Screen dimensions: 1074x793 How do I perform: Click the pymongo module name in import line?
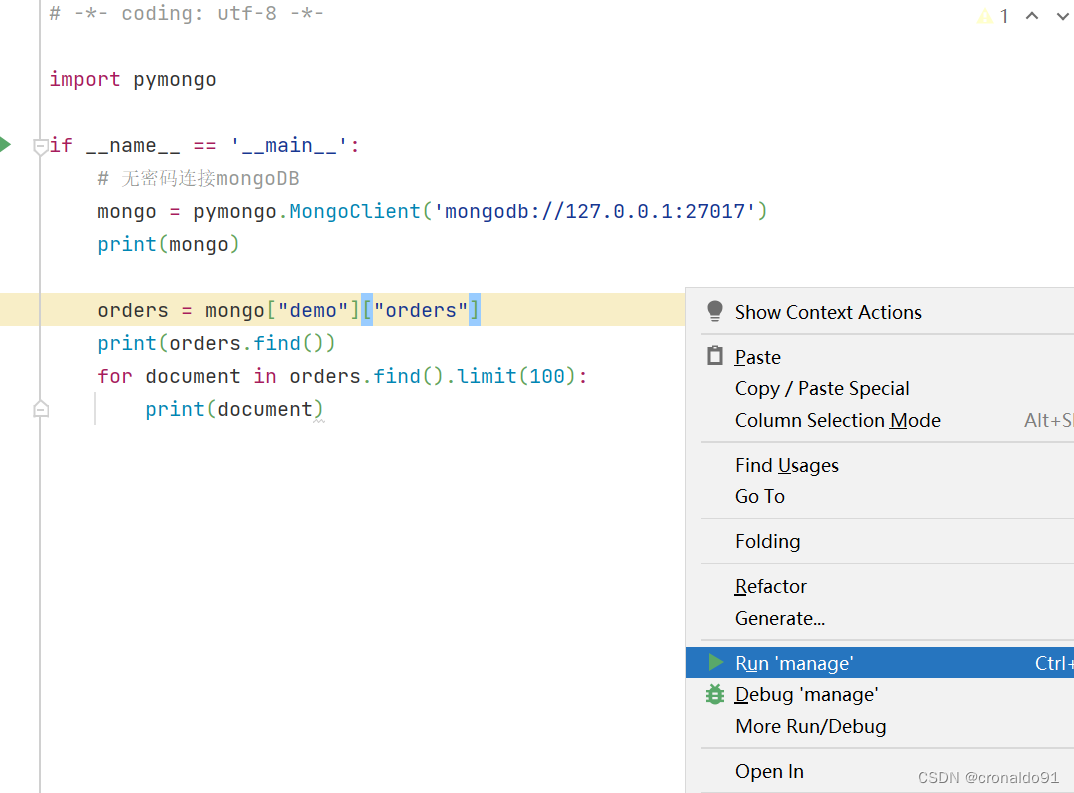click(175, 79)
